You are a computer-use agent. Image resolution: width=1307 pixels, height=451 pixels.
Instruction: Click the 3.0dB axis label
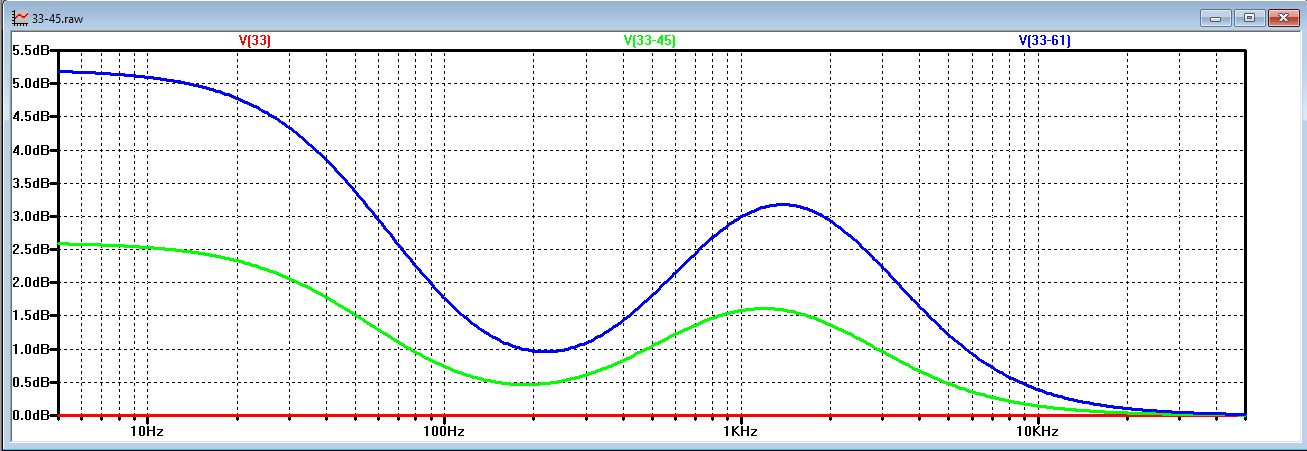pyautogui.click(x=29, y=216)
